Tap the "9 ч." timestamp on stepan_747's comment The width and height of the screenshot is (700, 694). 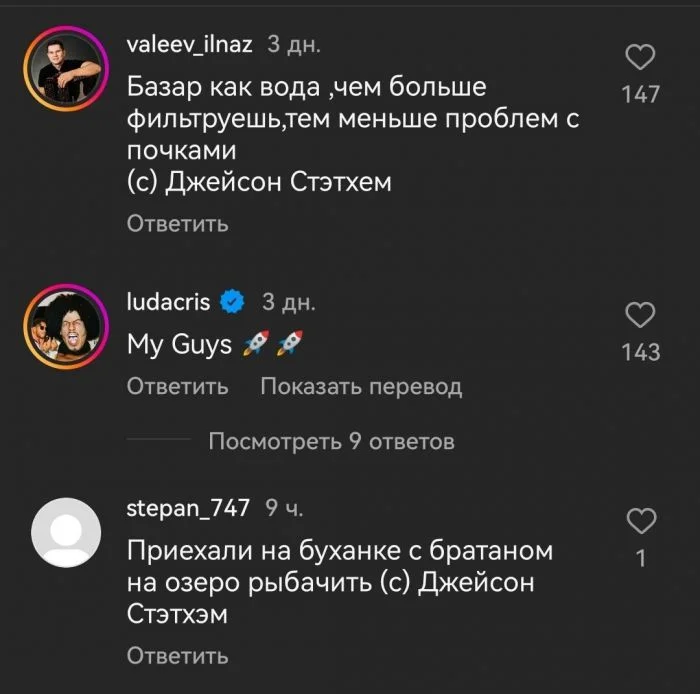[x=284, y=508]
